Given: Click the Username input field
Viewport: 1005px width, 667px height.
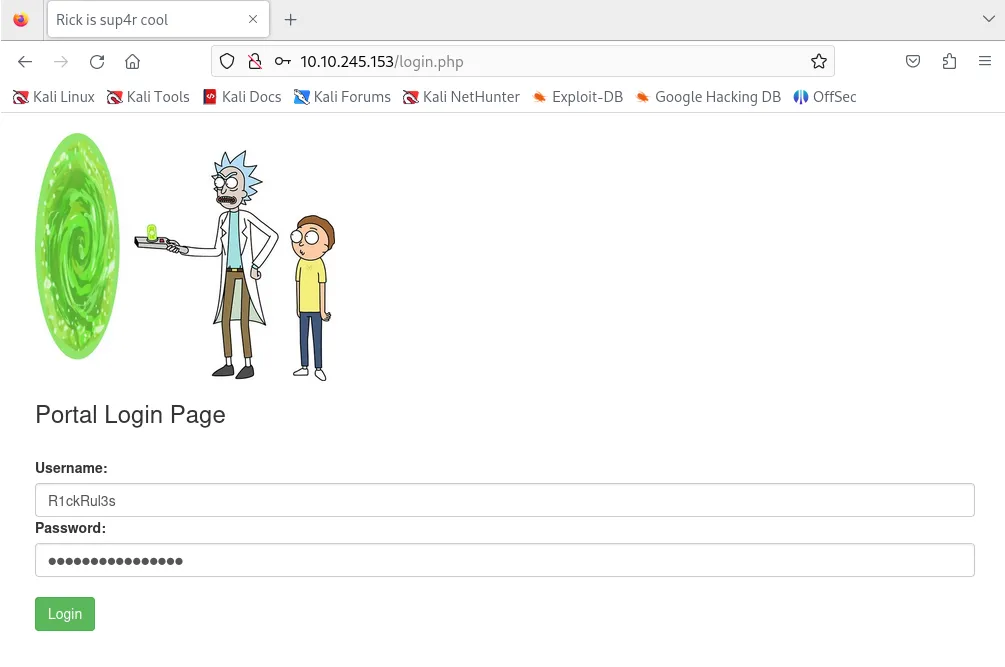Looking at the screenshot, I should coord(505,500).
